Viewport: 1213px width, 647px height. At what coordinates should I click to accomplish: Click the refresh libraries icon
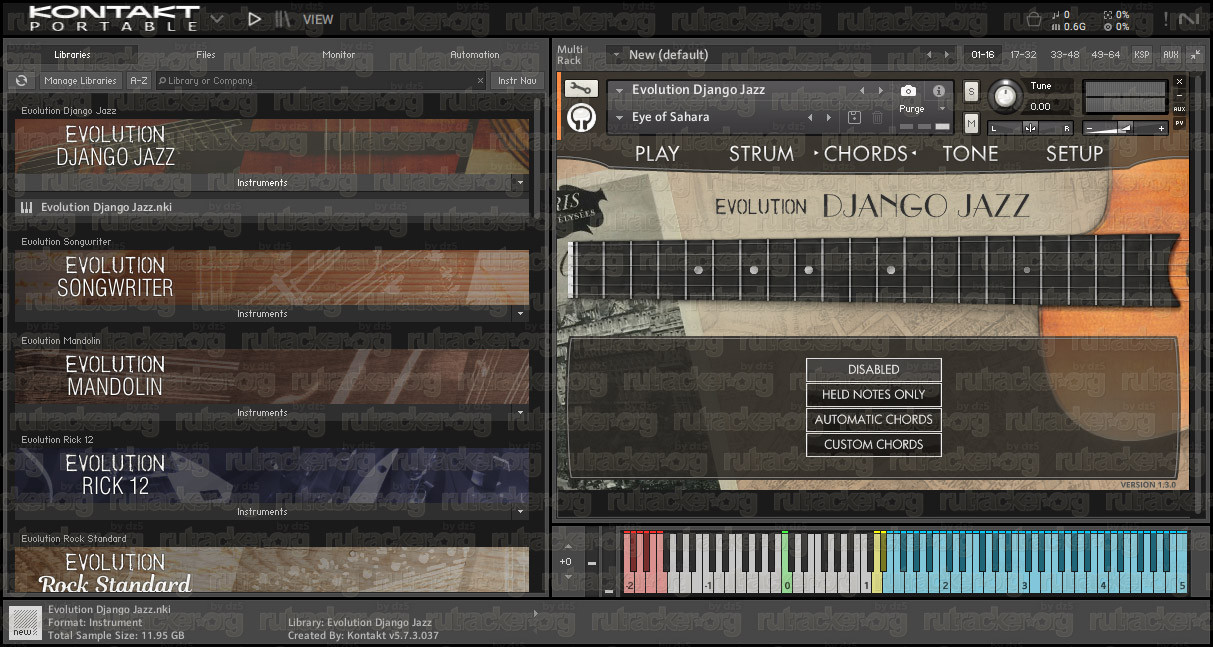21,81
